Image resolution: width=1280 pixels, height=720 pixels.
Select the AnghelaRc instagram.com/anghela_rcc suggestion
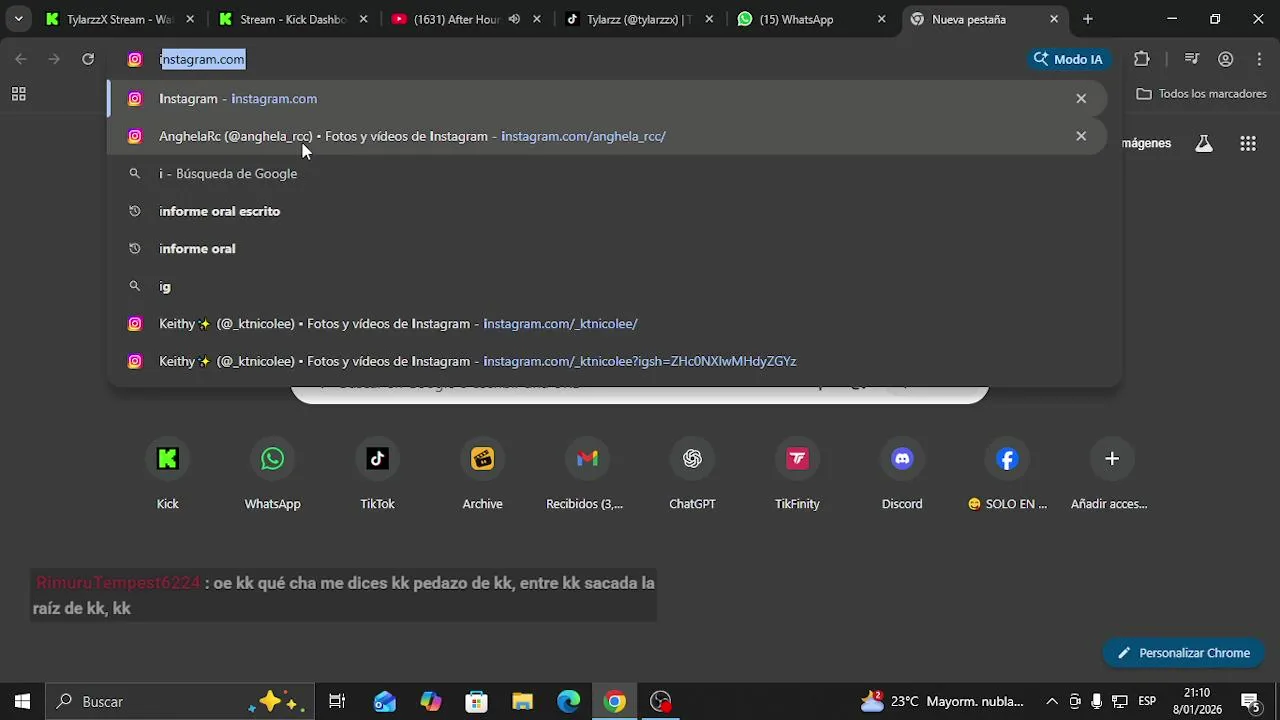click(x=607, y=136)
